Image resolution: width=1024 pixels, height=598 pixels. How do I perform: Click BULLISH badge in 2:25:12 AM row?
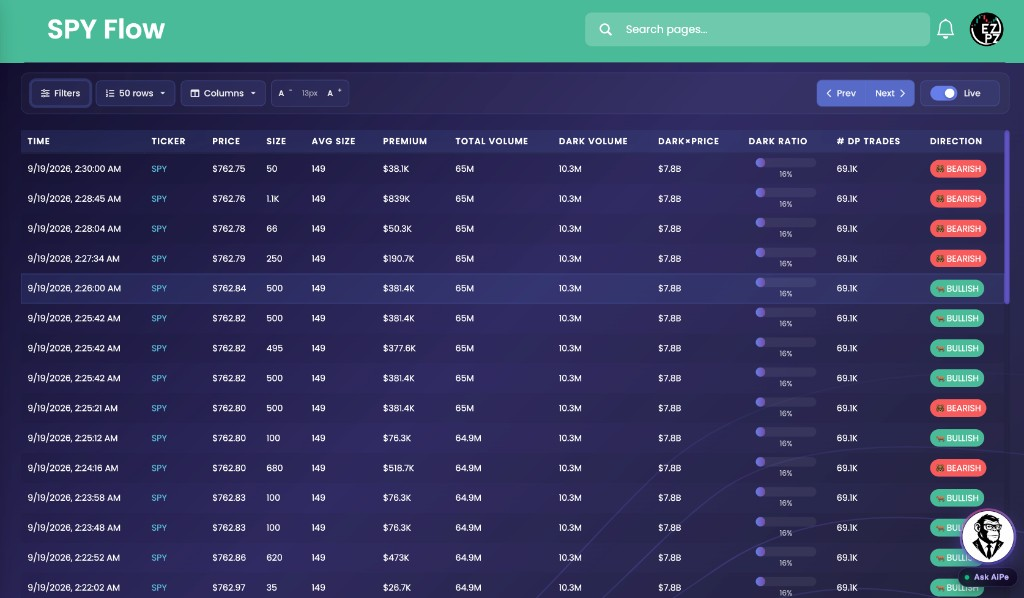coord(957,438)
